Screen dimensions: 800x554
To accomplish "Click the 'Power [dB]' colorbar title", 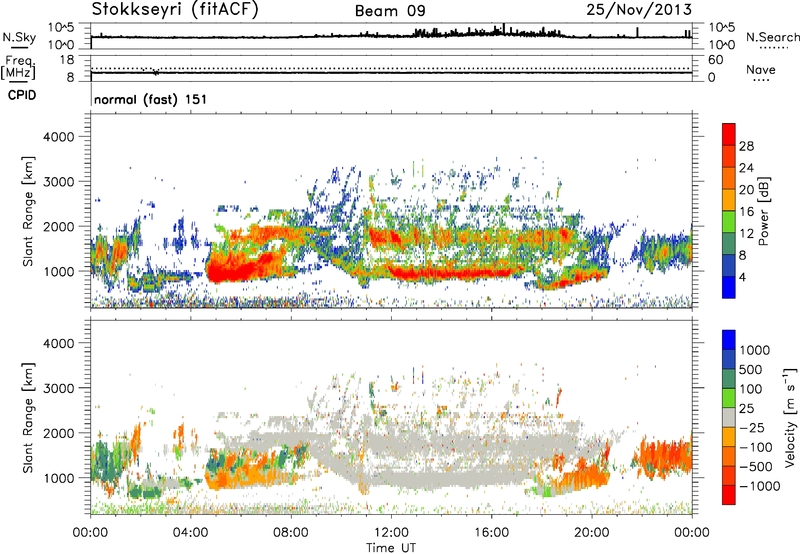I will point(763,211).
